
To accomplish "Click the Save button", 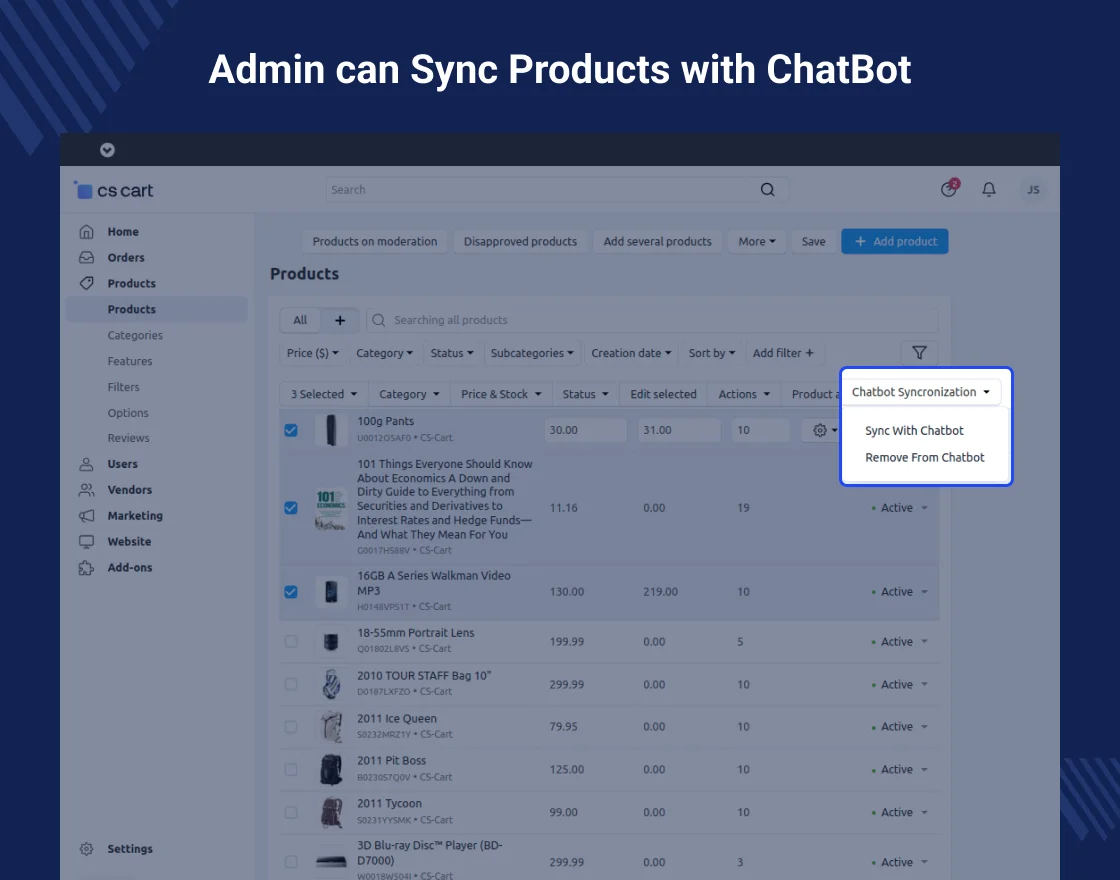I will pos(813,241).
